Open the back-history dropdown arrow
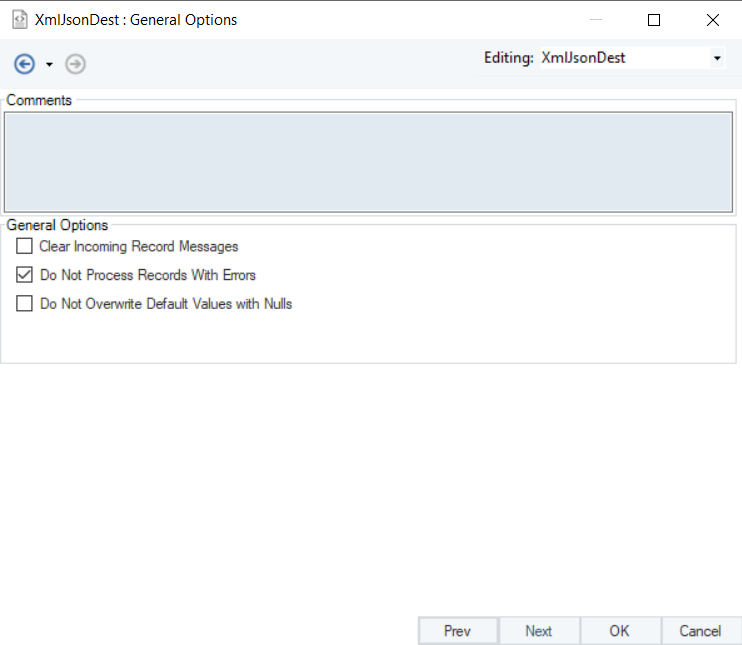 [x=49, y=64]
